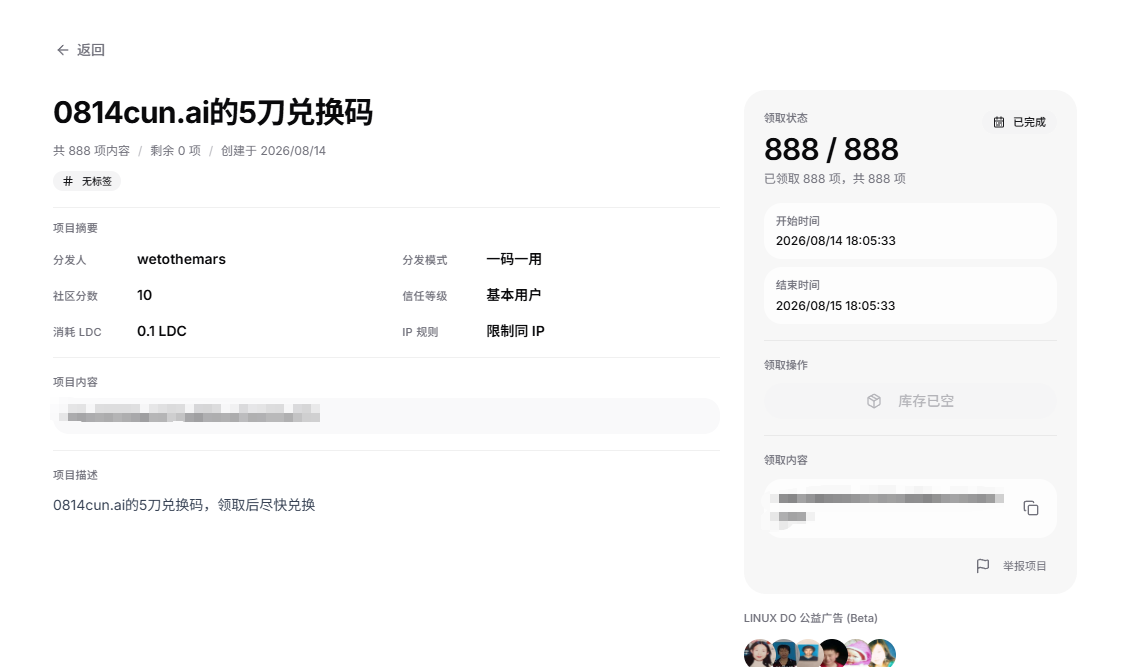Click distributor name wetothemars
Screen dimensions: 1146x667
[x=181, y=259]
